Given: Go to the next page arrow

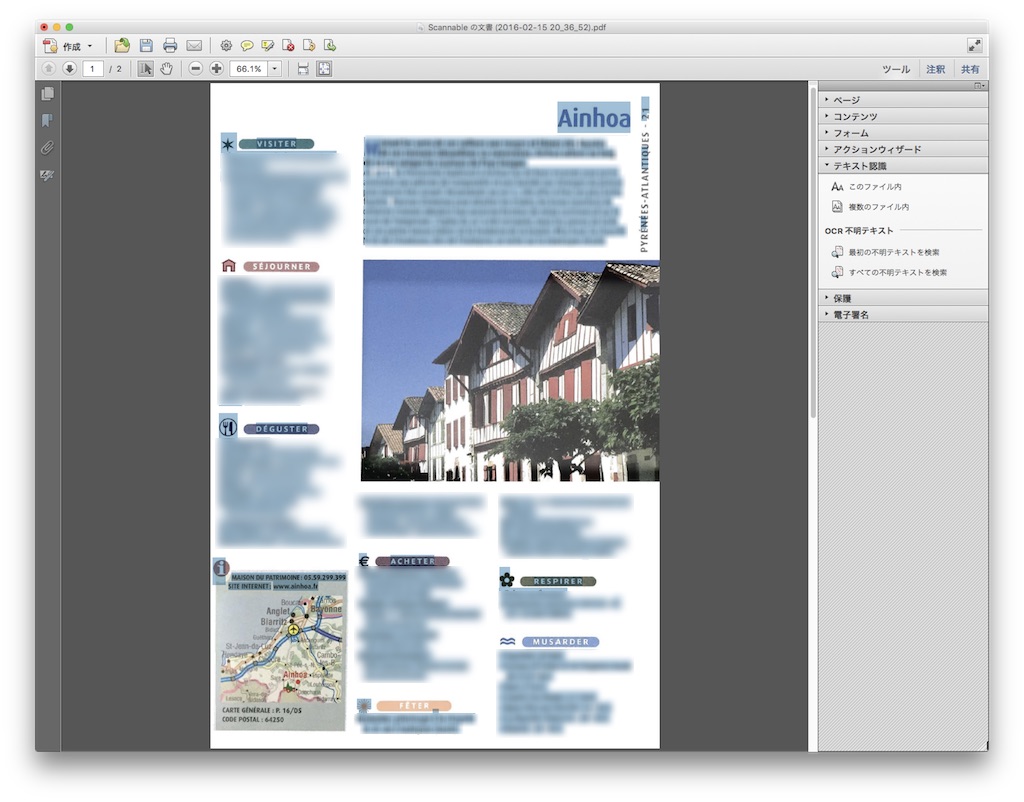Looking at the screenshot, I should 69,69.
